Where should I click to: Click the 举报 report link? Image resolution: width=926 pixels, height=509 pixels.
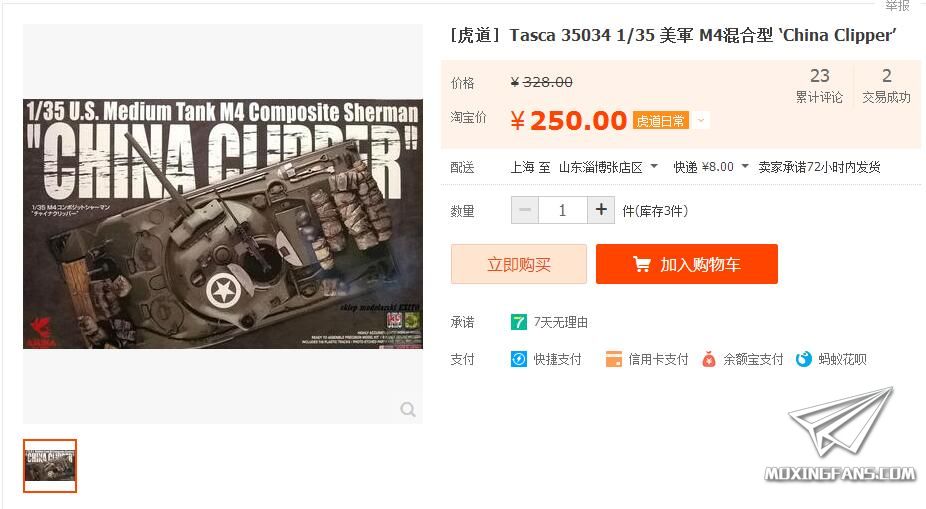(x=897, y=5)
